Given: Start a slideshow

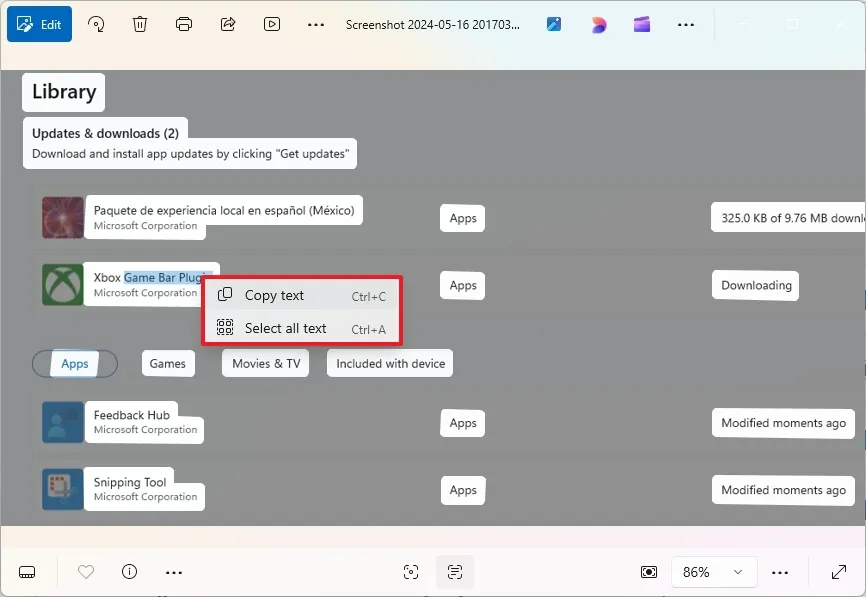Looking at the screenshot, I should 272,24.
